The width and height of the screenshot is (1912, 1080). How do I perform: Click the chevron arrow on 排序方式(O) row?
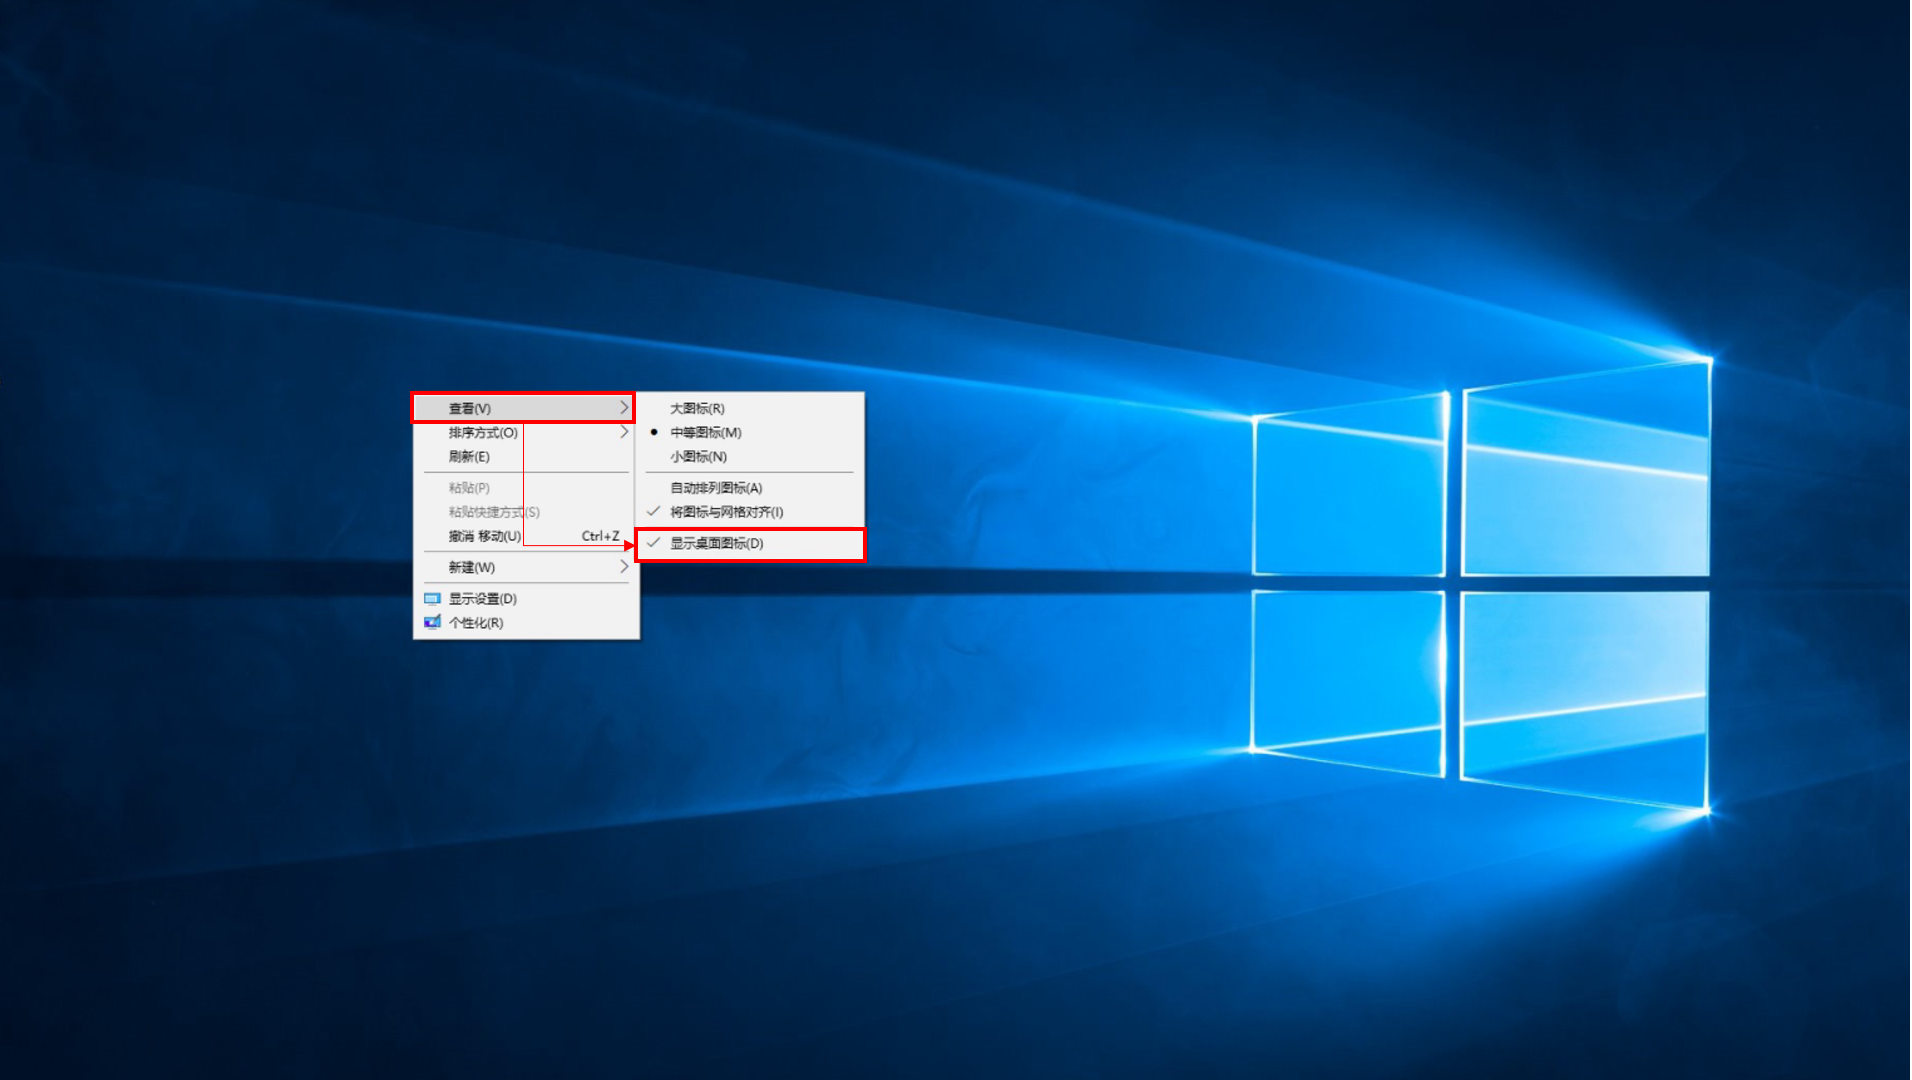click(x=624, y=431)
